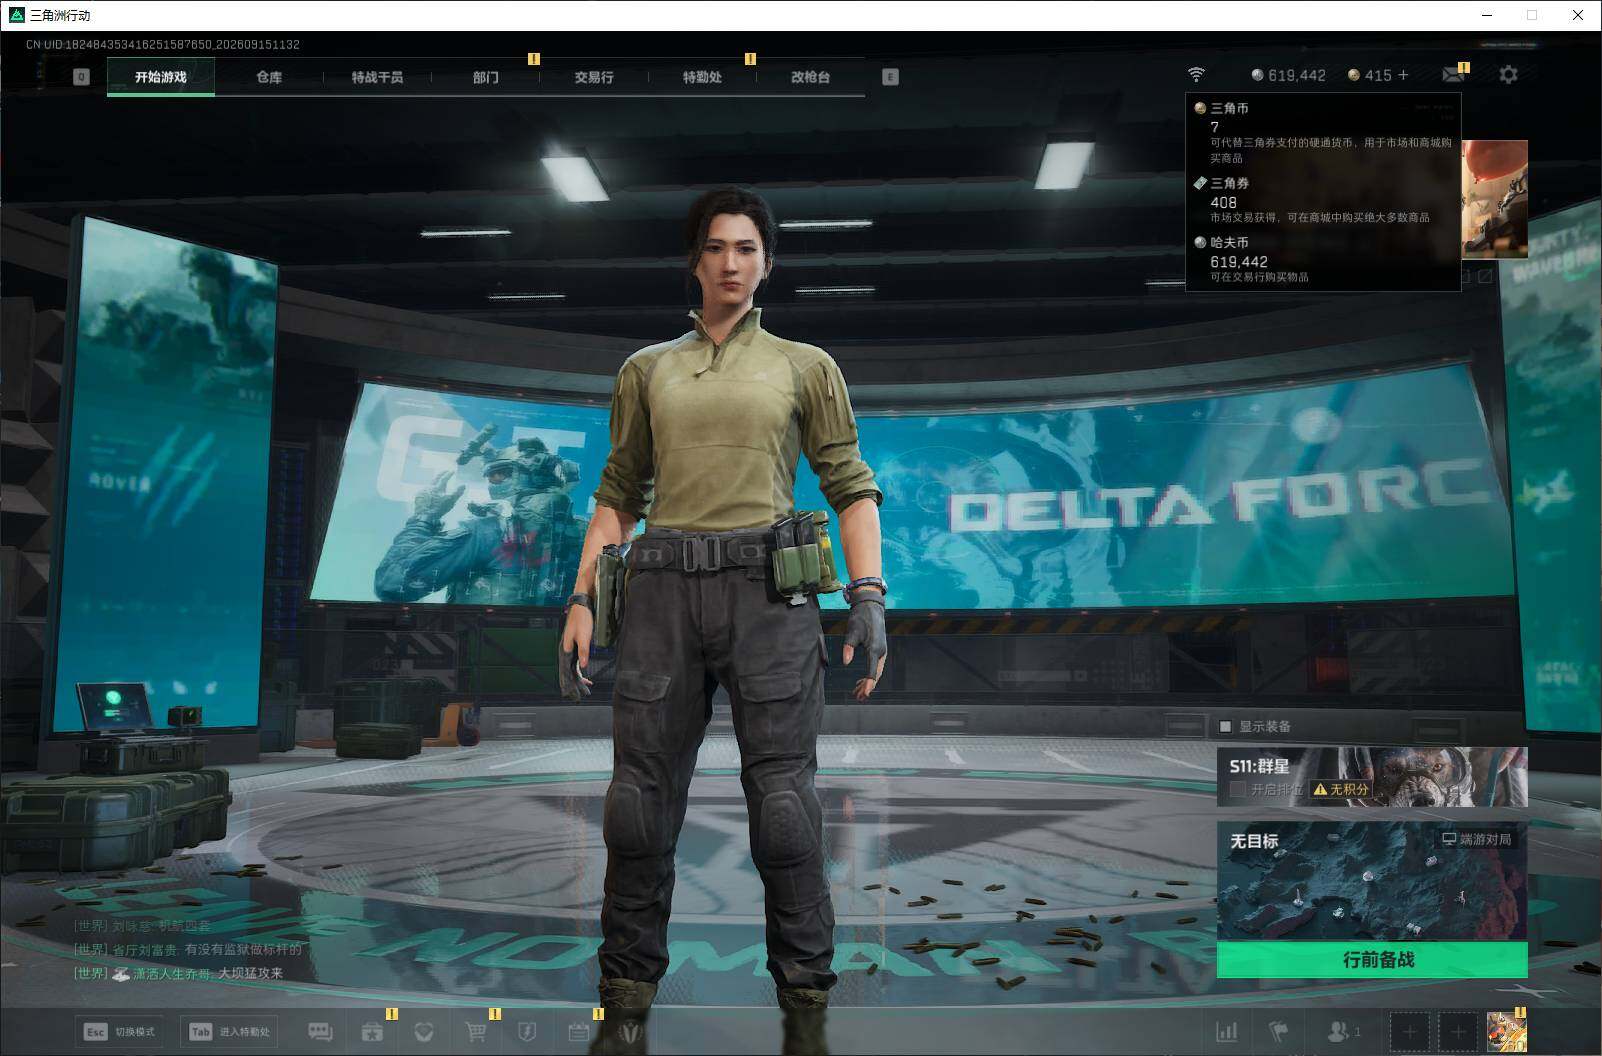The image size is (1602, 1056).
Task: Click the heart-in-hands icon
Action: (425, 1031)
